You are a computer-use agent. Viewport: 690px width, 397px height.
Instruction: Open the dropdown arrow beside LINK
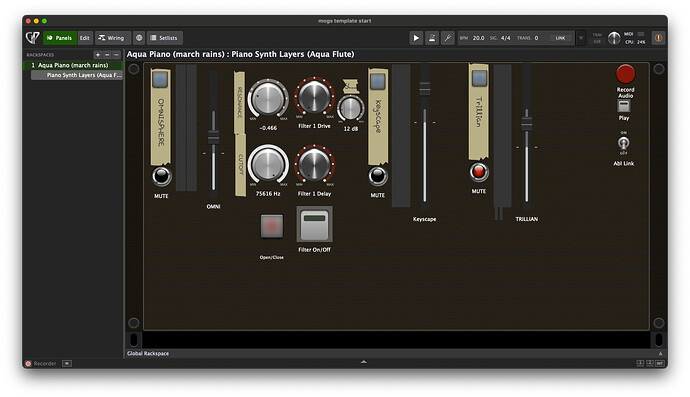tap(581, 38)
